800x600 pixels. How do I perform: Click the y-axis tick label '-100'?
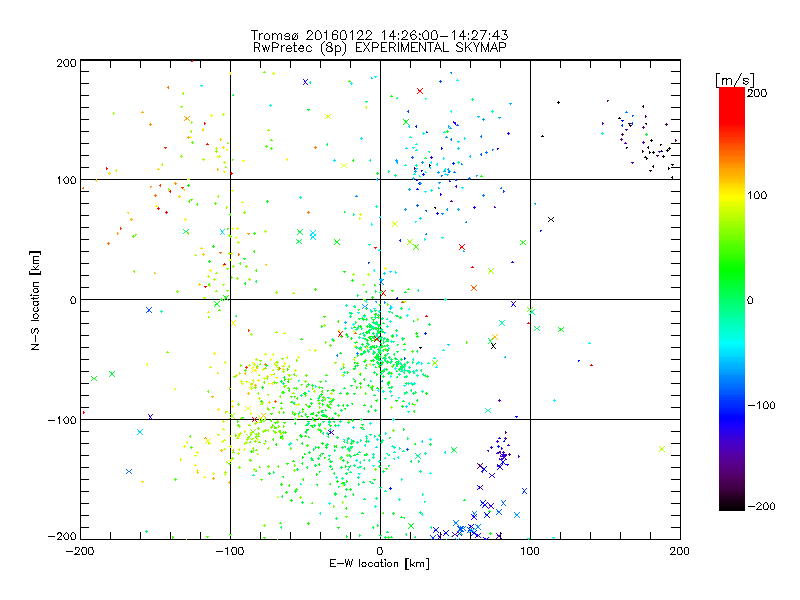62,420
